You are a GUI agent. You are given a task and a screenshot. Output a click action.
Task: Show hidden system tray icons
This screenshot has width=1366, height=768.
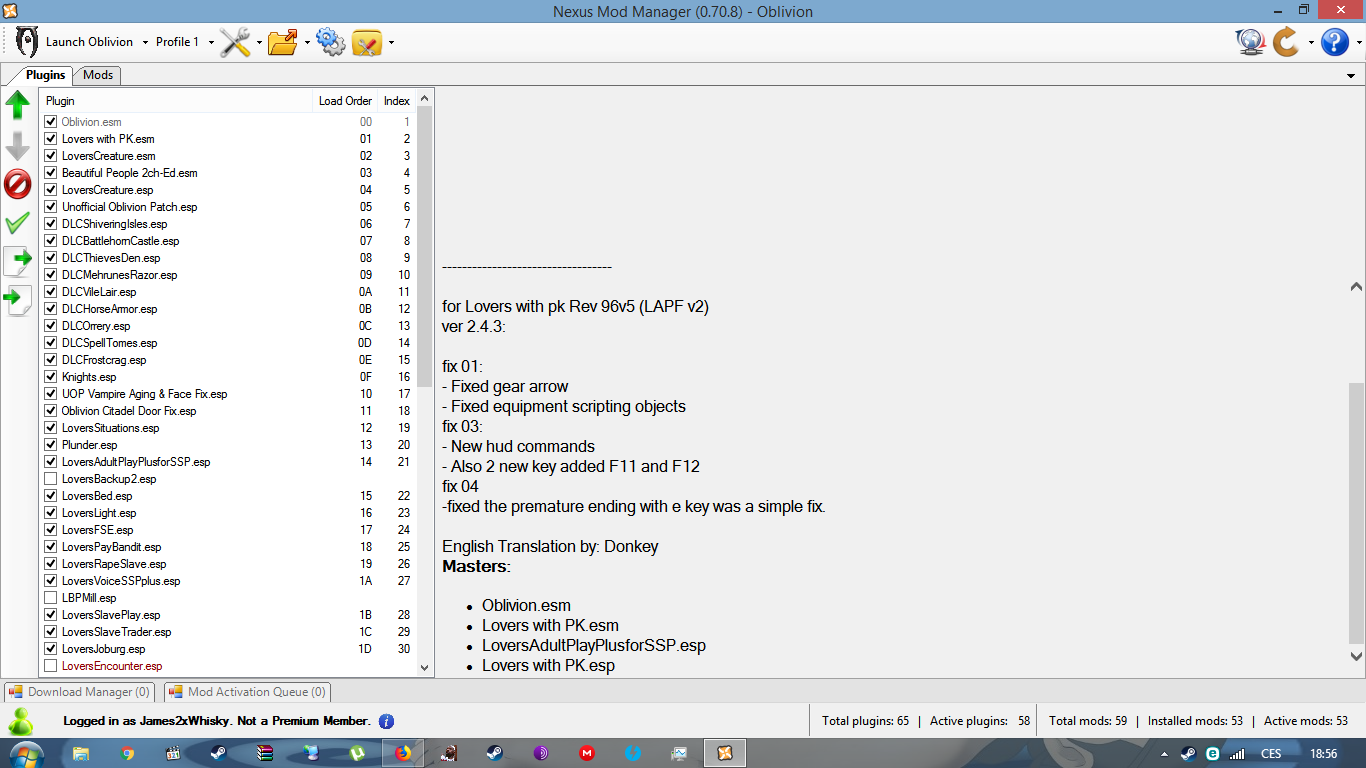click(x=1164, y=754)
